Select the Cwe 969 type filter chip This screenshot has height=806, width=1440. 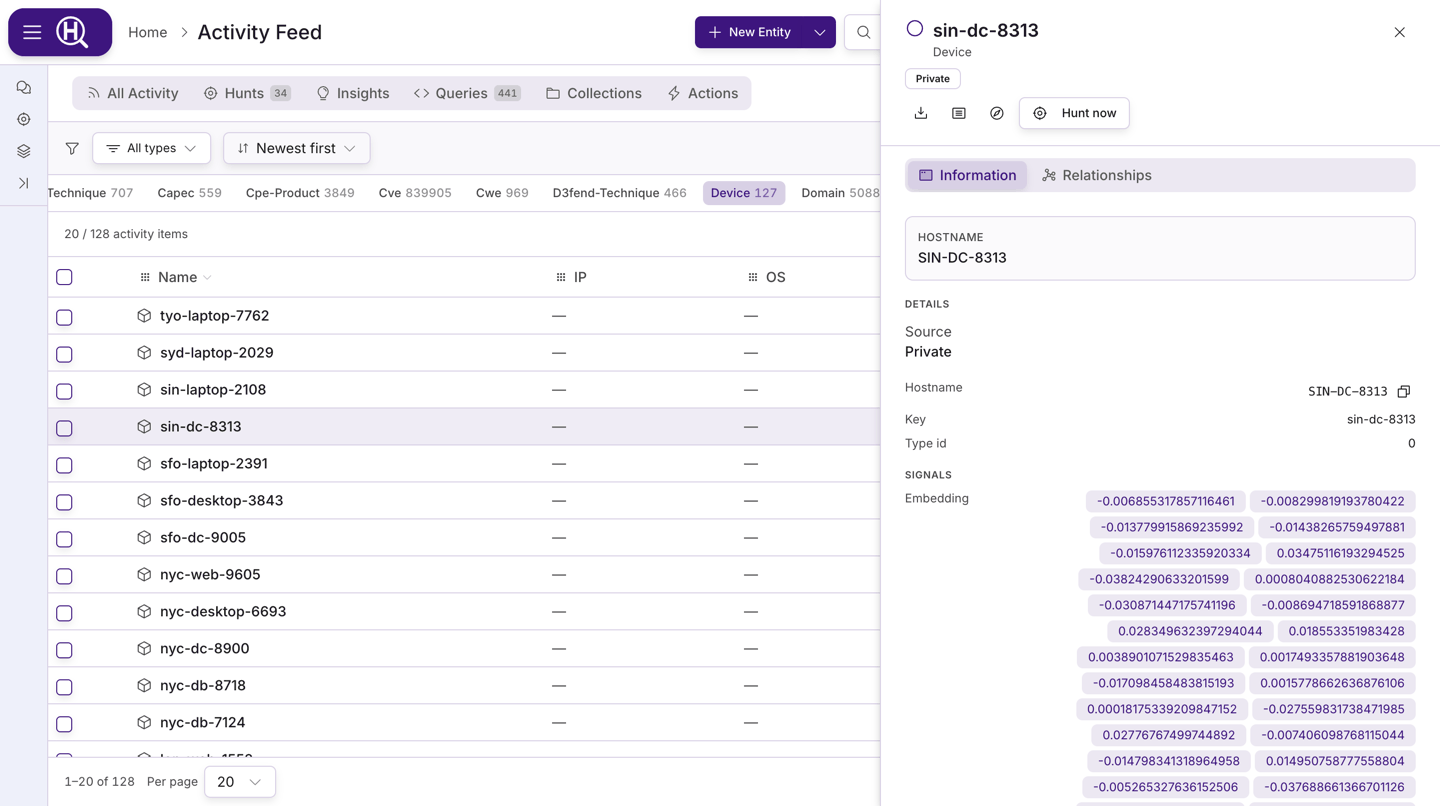coord(502,193)
